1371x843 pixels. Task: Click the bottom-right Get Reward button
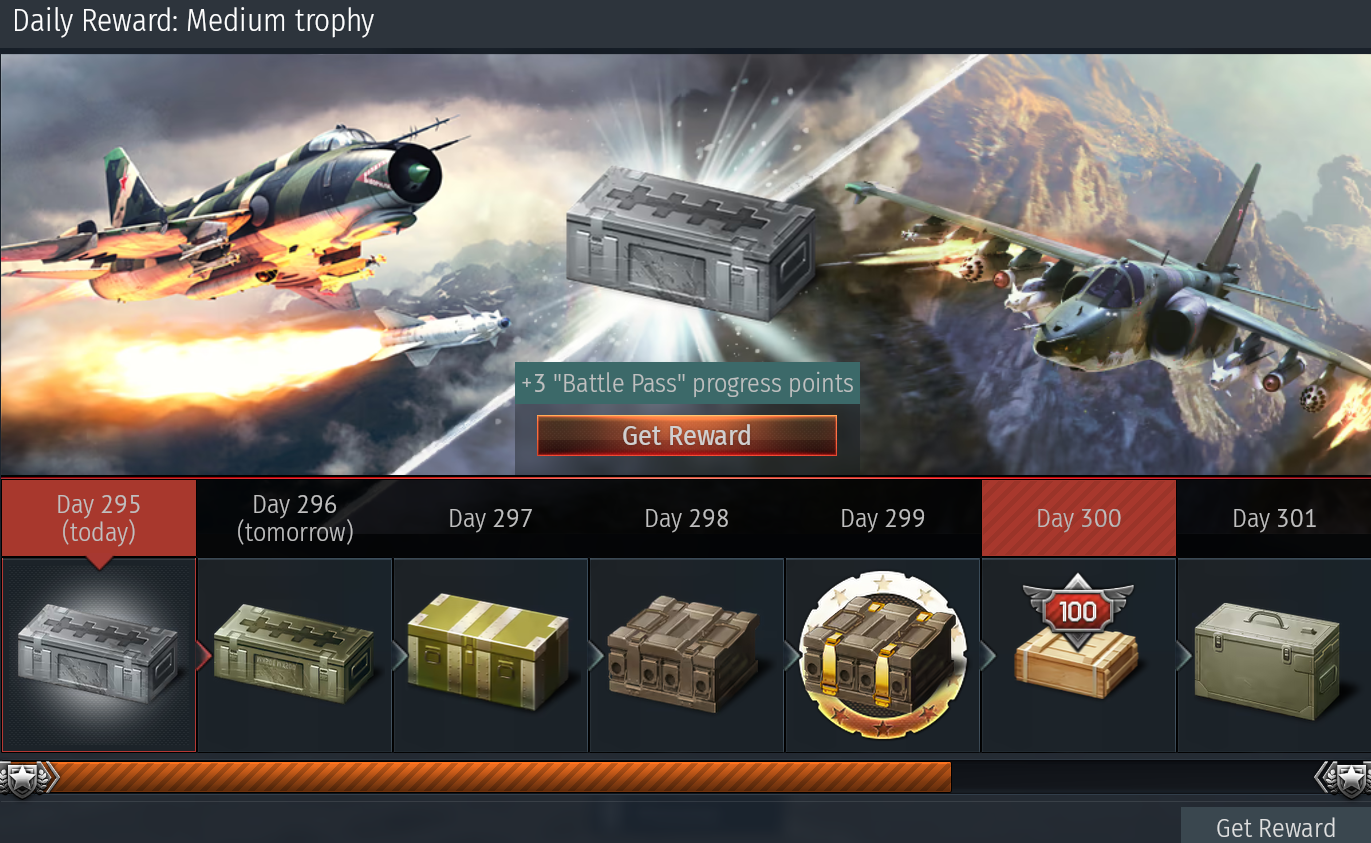coord(1275,826)
